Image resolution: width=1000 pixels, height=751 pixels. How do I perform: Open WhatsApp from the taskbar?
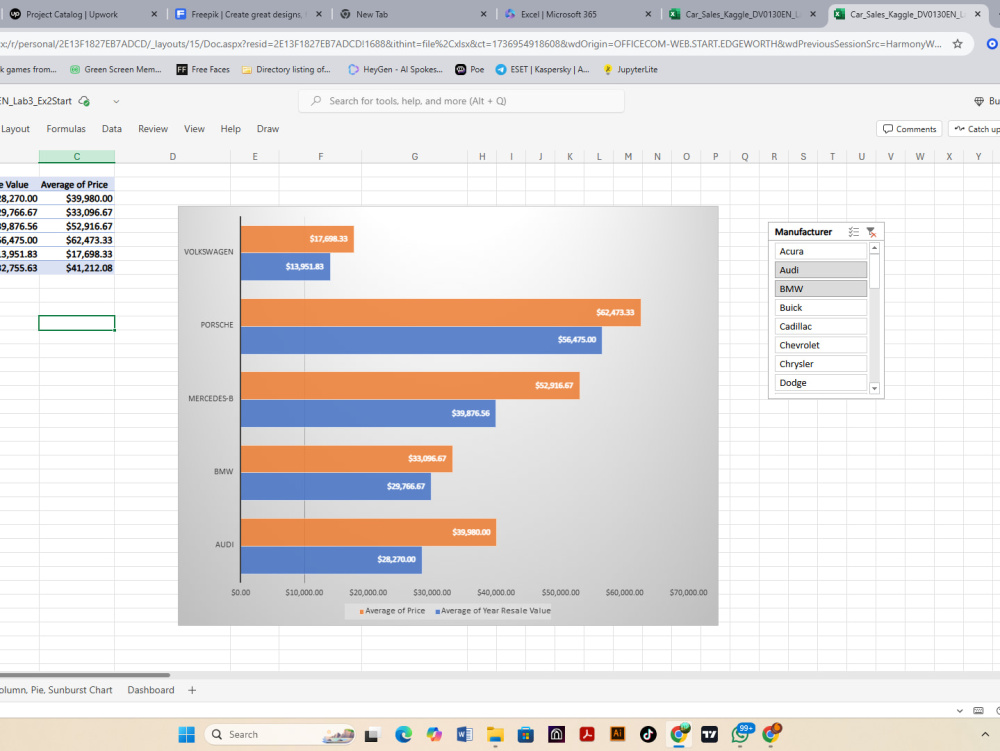[741, 734]
